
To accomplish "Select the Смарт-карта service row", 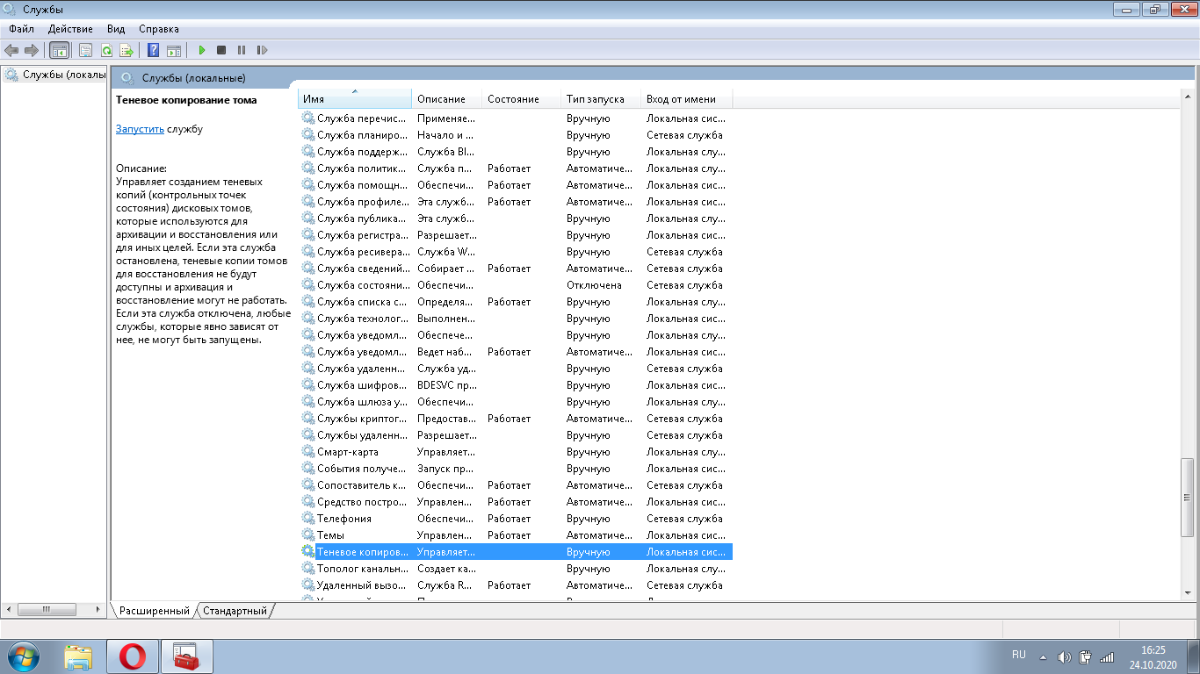I will [x=348, y=452].
